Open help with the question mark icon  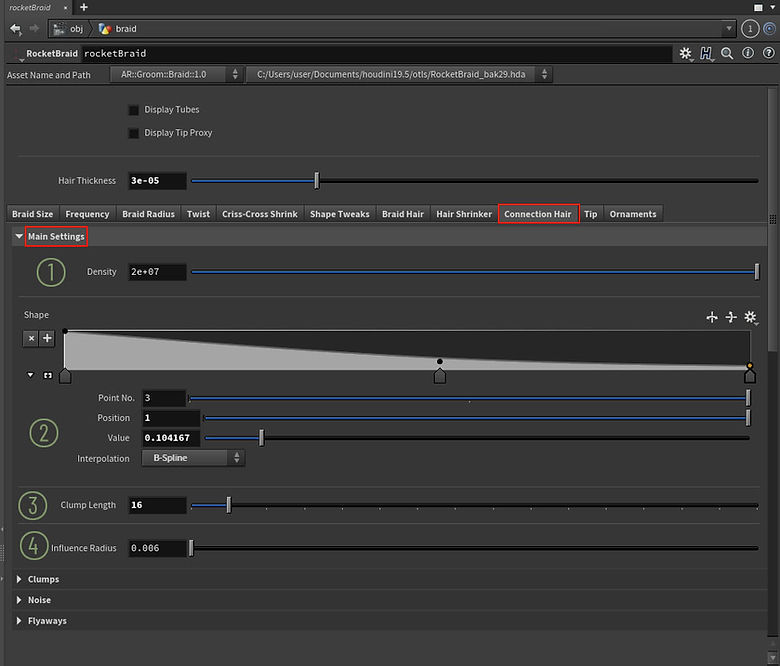click(x=769, y=53)
